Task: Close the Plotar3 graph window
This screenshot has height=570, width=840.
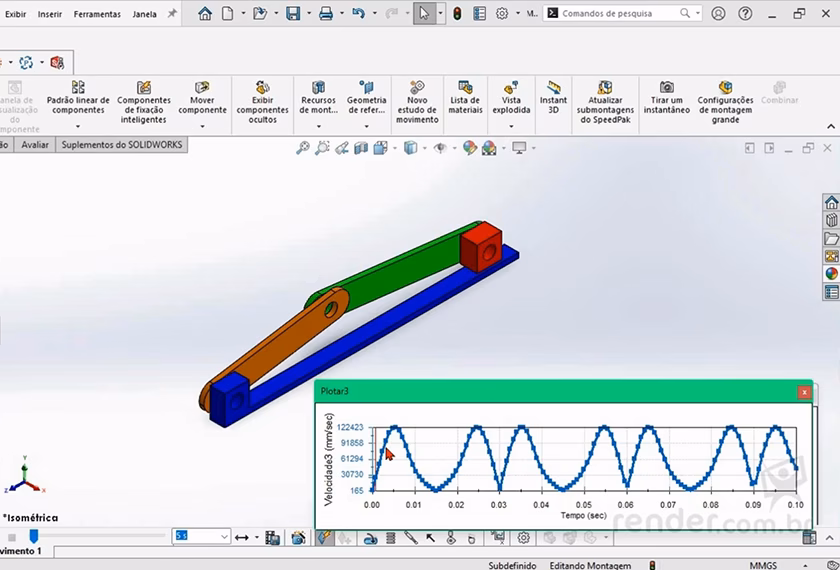Action: pyautogui.click(x=804, y=392)
